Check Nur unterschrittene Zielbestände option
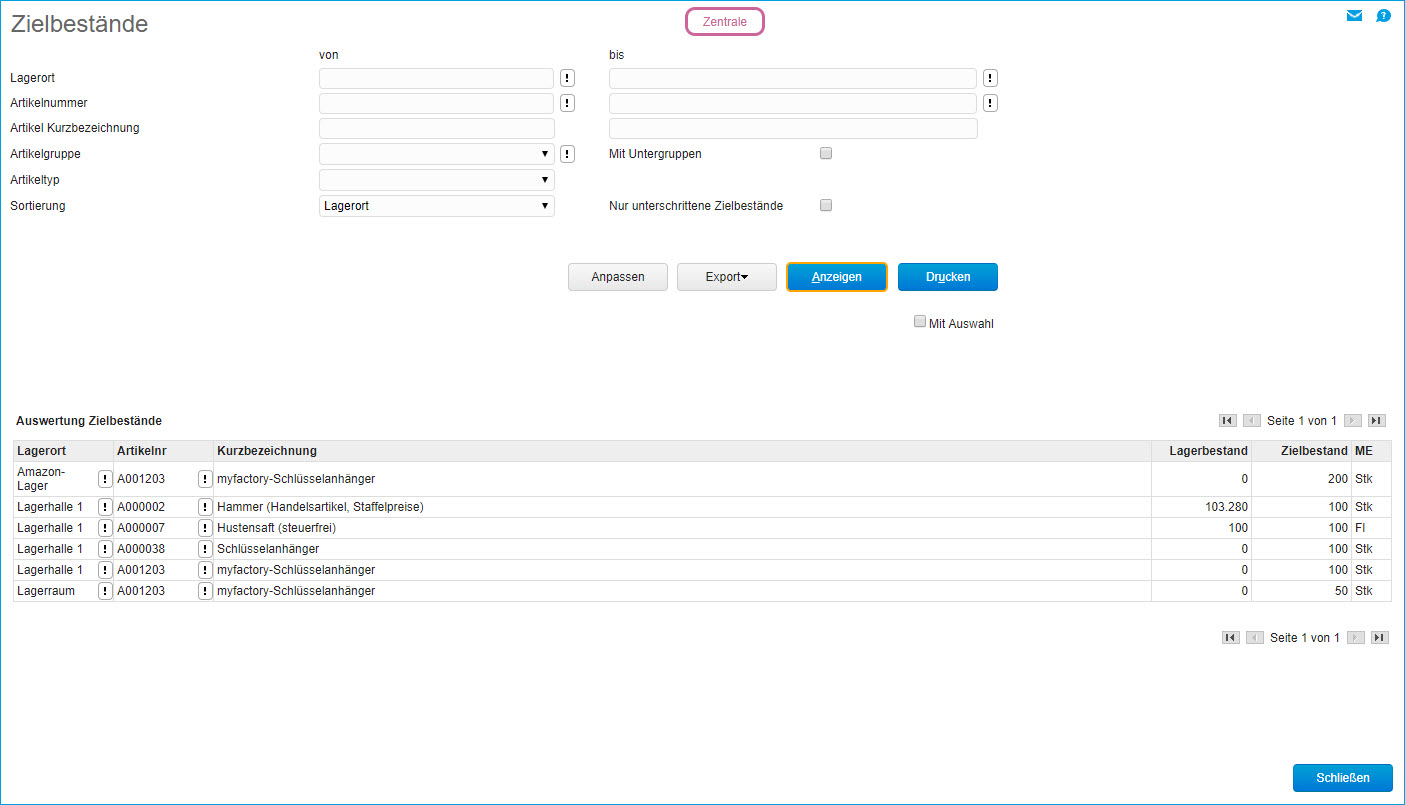The height and width of the screenshot is (805, 1405). point(826,206)
